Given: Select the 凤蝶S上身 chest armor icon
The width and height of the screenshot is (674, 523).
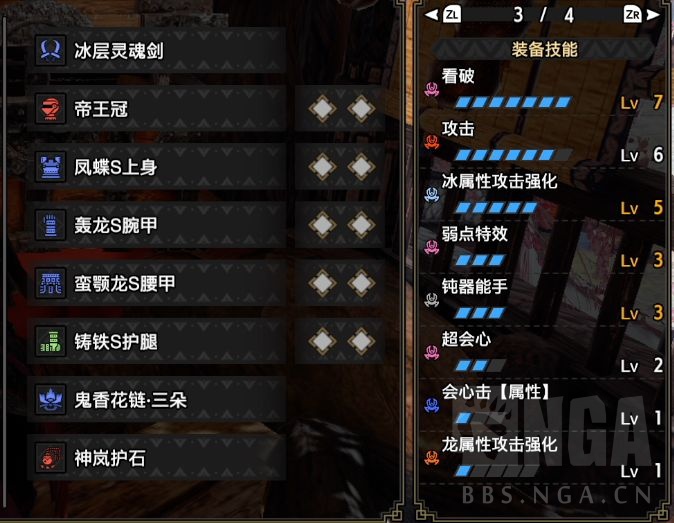Looking at the screenshot, I should point(51,167).
